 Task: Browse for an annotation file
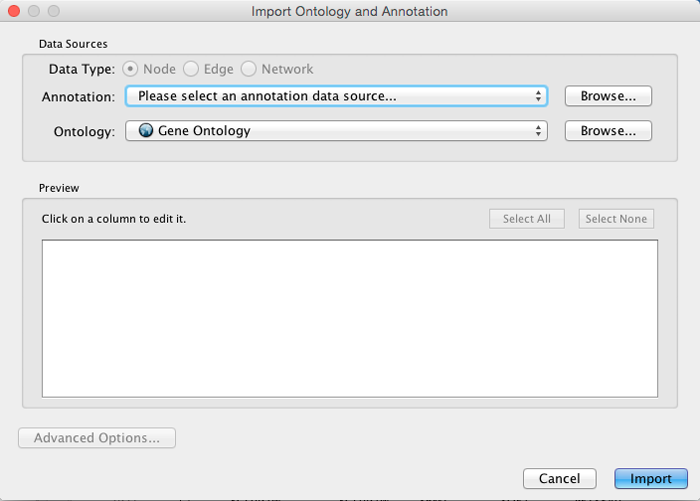pyautogui.click(x=608, y=96)
